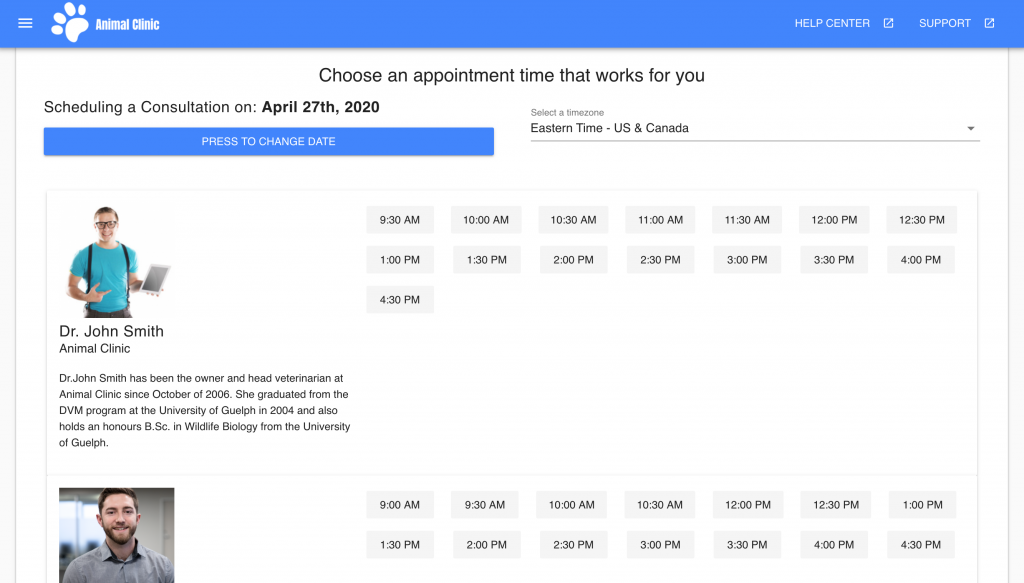This screenshot has height=583, width=1024.
Task: Open the Support link
Action: click(945, 23)
